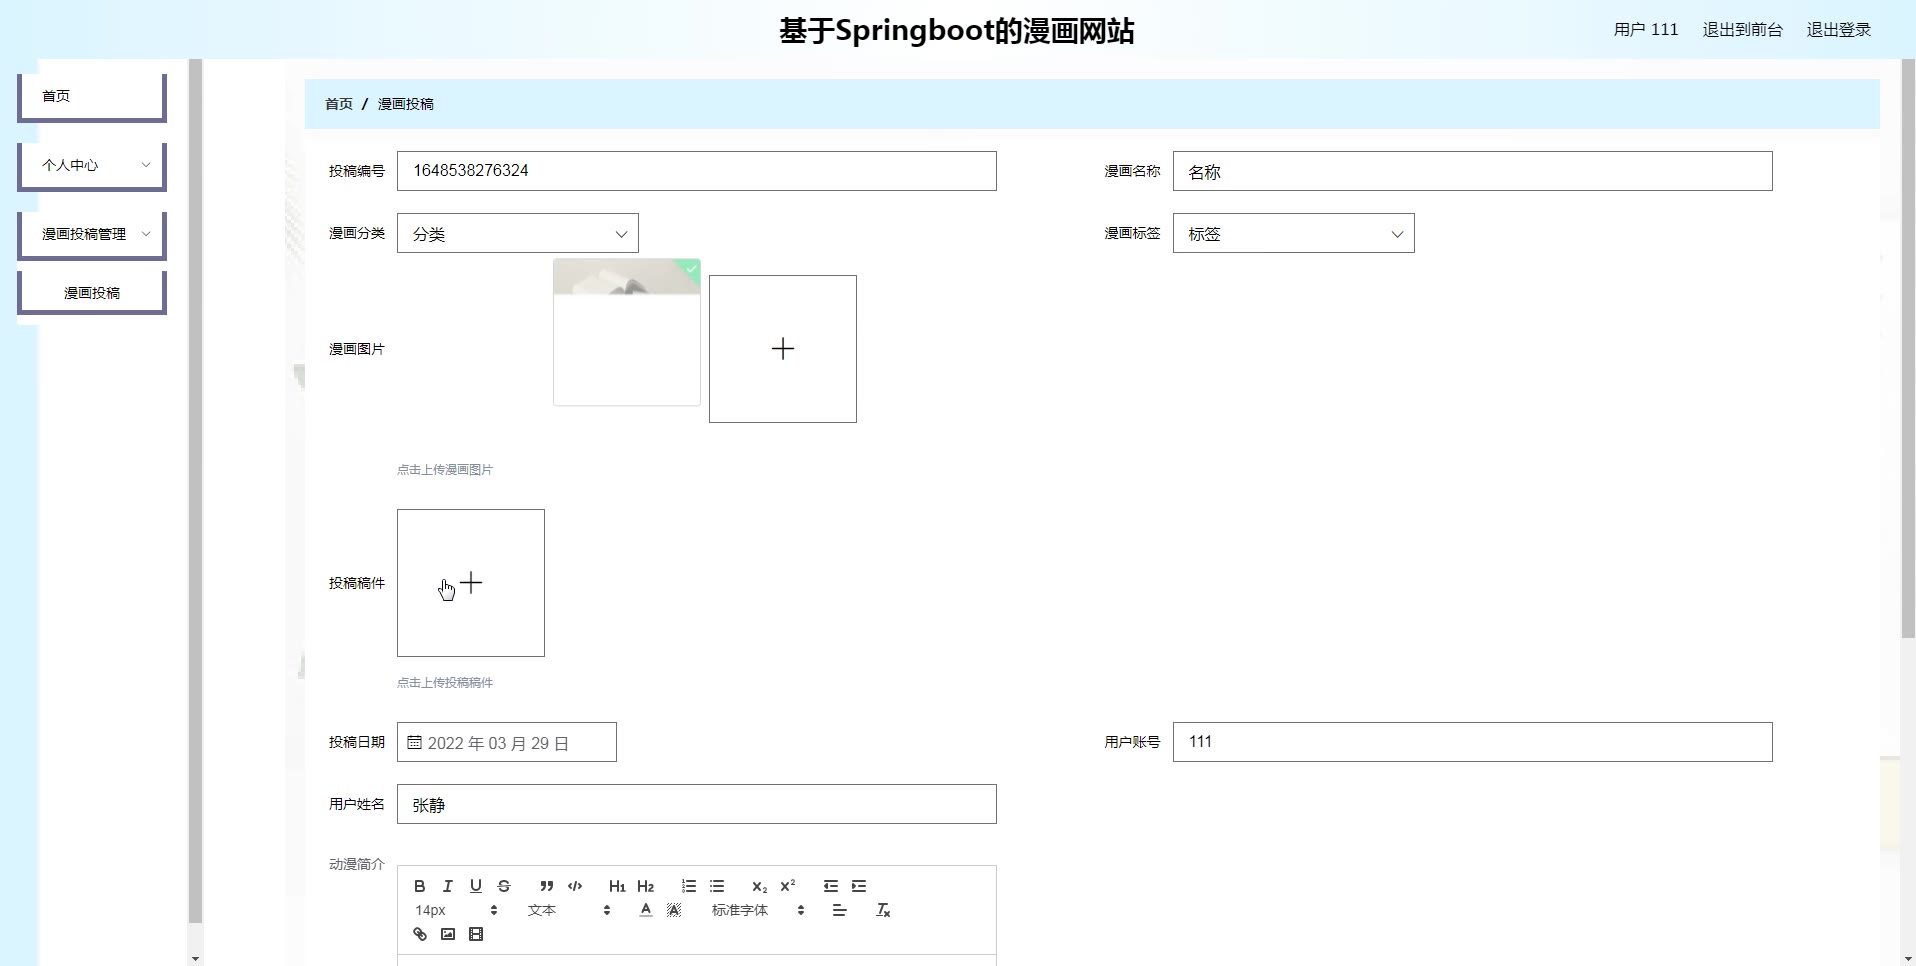This screenshot has height=966, width=1916.
Task: Click the 用户姓名 input field
Action: tap(697, 804)
